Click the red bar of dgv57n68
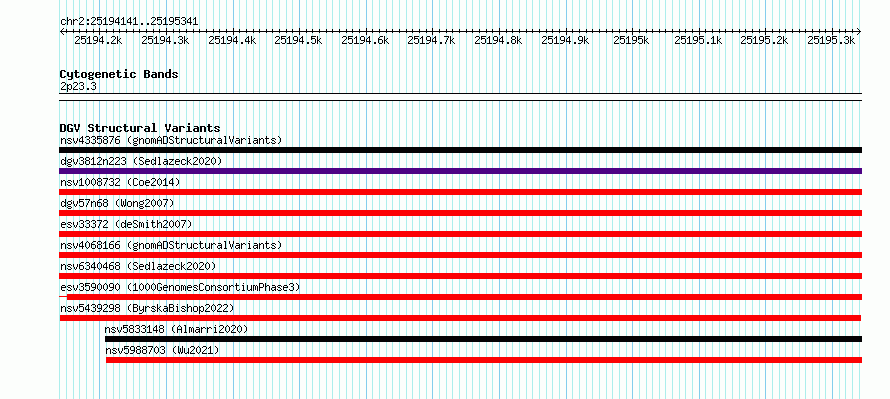This screenshot has height=399, width=890. coord(460,213)
